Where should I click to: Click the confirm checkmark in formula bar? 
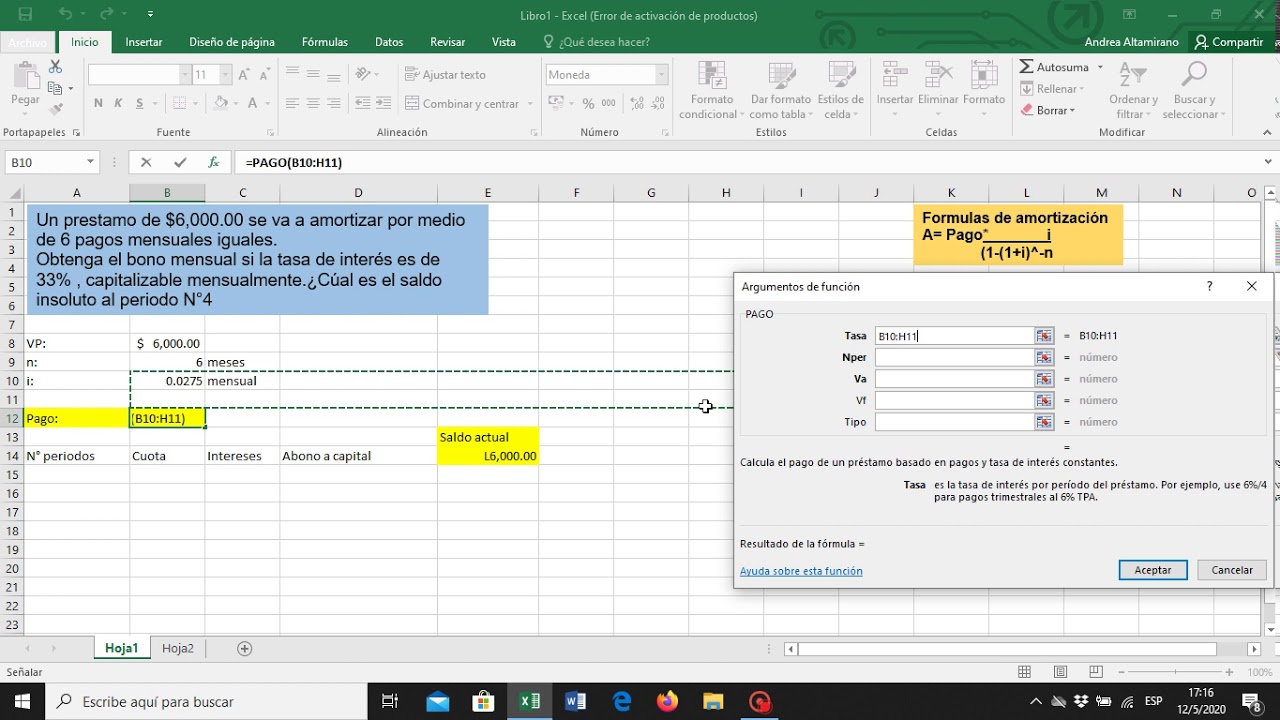click(180, 162)
